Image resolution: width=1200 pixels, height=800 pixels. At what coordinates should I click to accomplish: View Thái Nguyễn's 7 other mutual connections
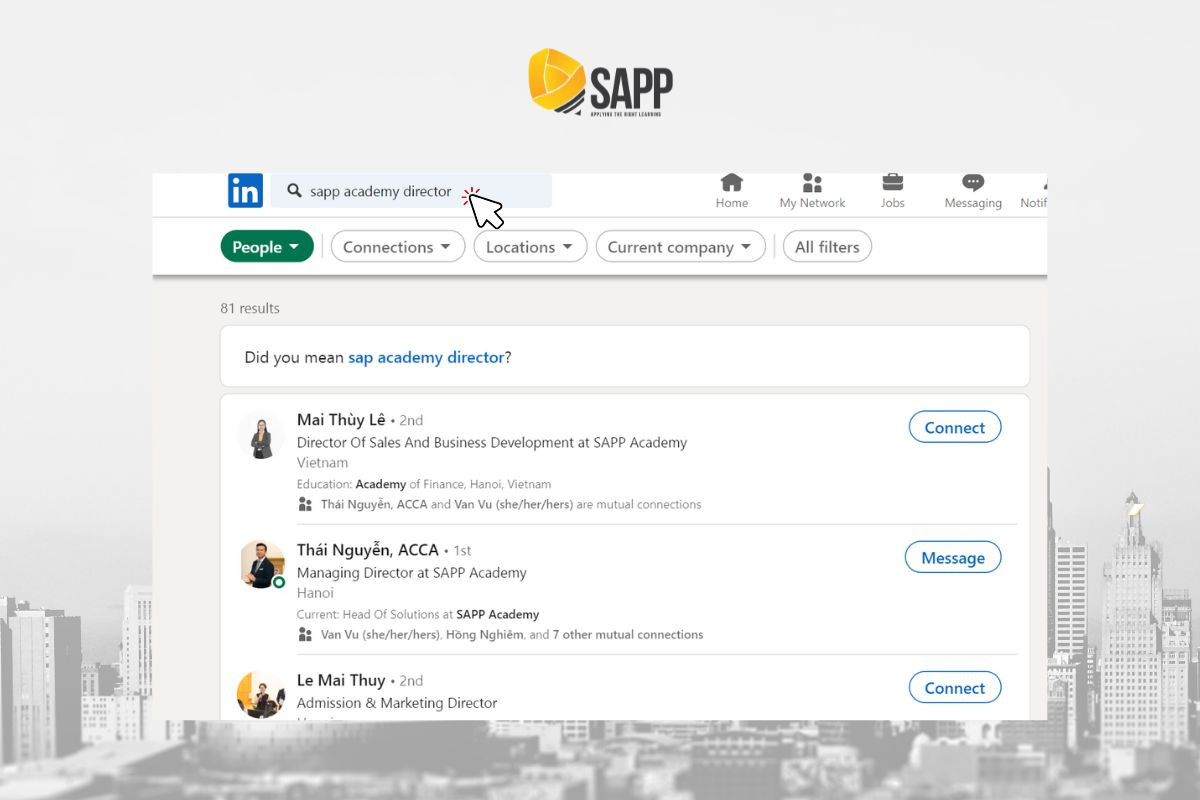tap(628, 634)
